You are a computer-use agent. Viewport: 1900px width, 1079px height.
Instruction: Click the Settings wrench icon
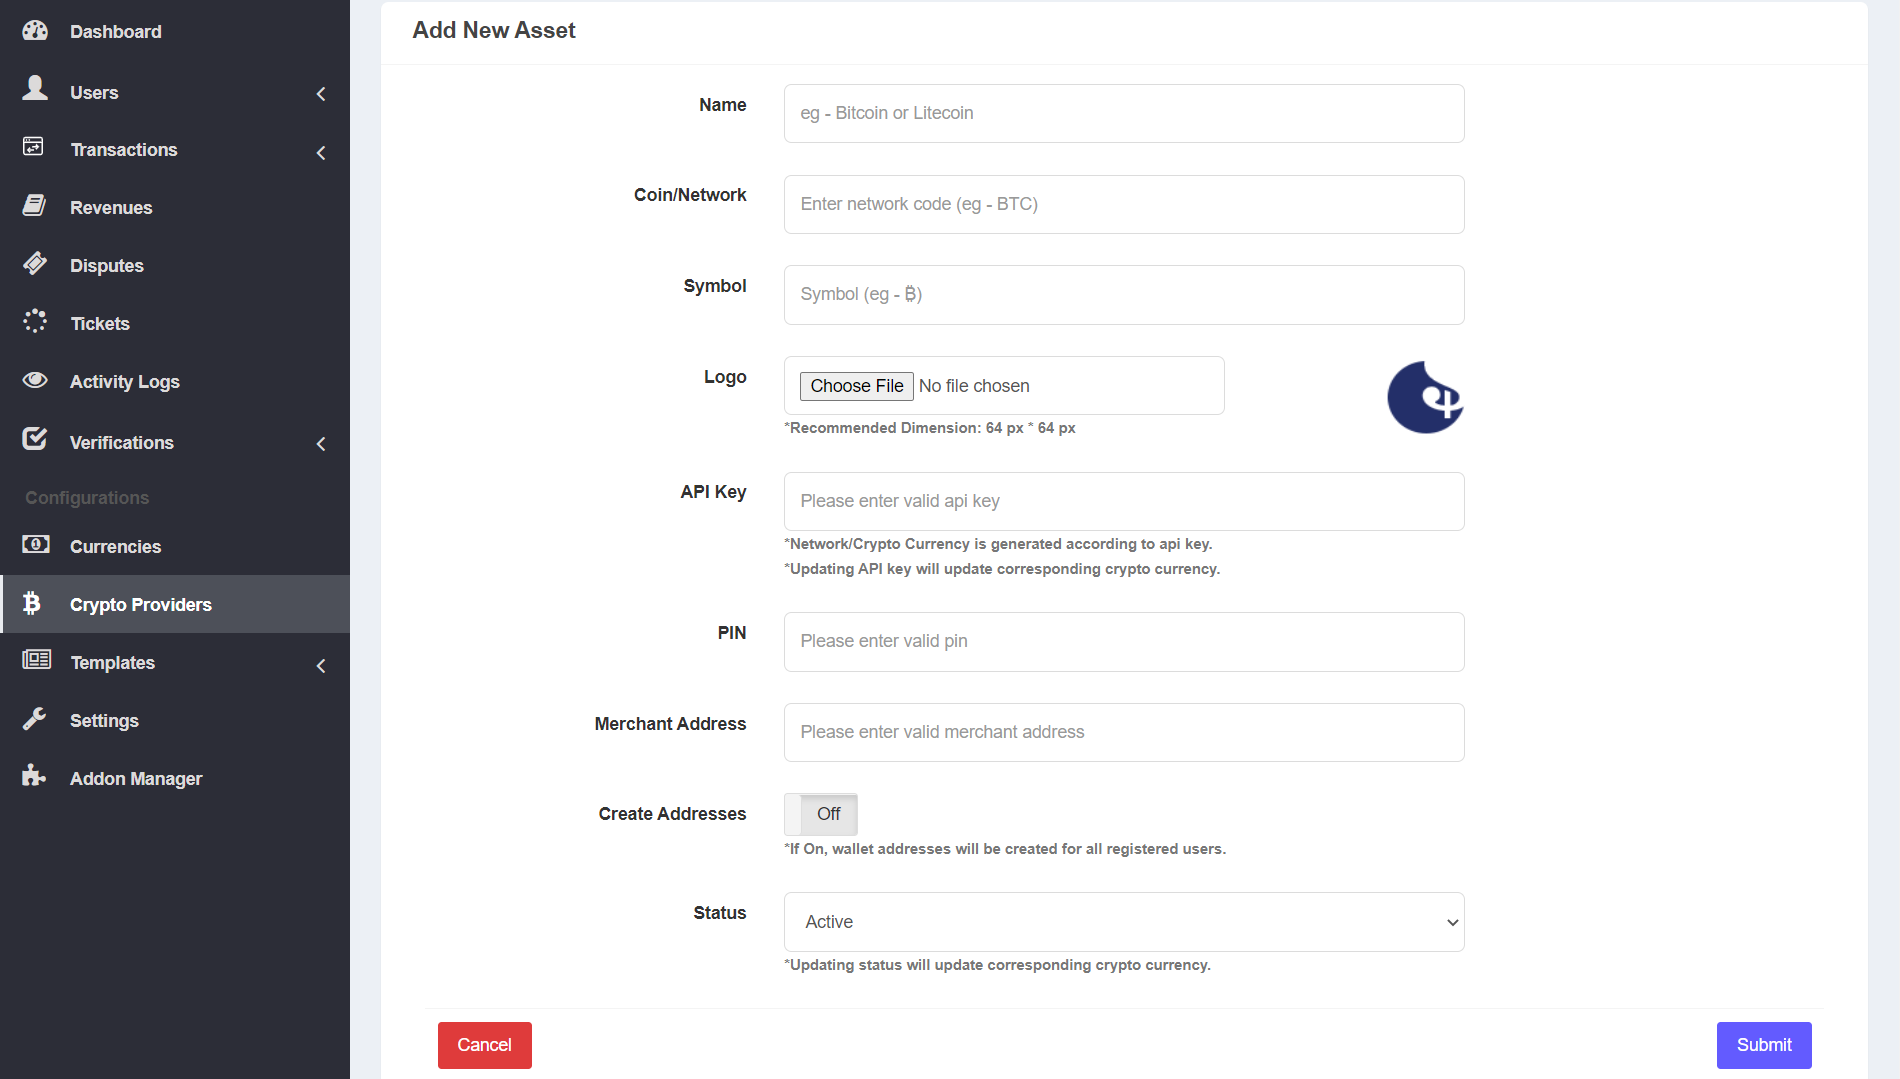pos(35,719)
